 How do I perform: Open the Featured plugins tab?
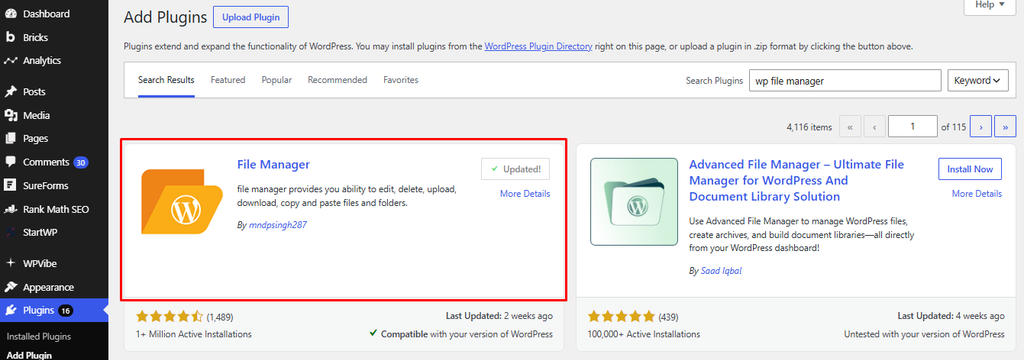[228, 80]
